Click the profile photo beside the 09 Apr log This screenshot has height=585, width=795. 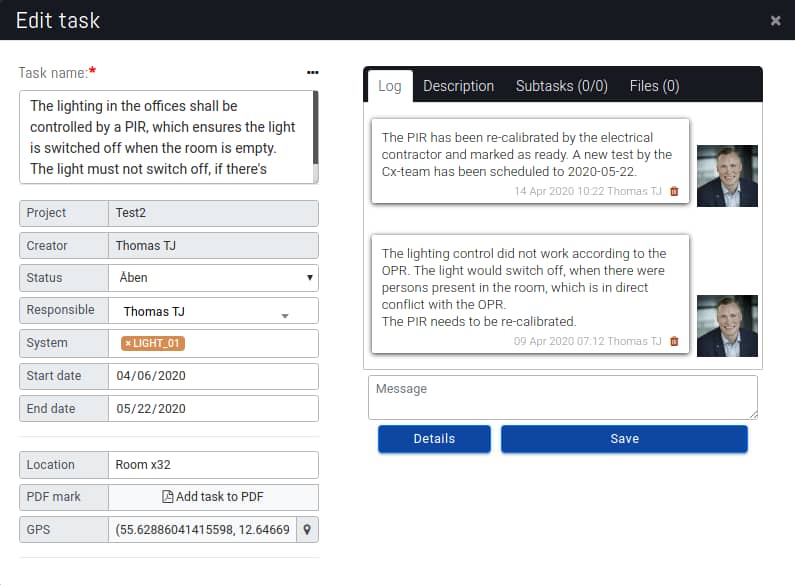click(727, 326)
